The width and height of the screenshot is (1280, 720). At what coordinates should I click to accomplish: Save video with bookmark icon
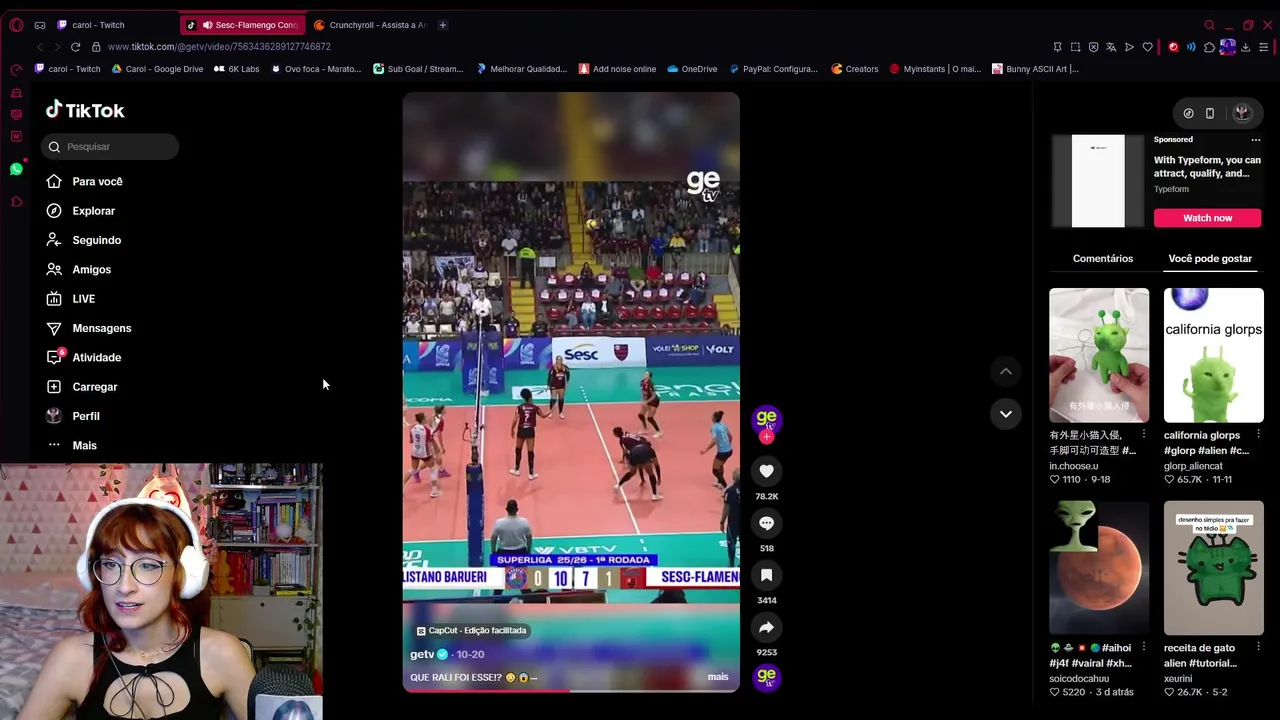pyautogui.click(x=766, y=575)
